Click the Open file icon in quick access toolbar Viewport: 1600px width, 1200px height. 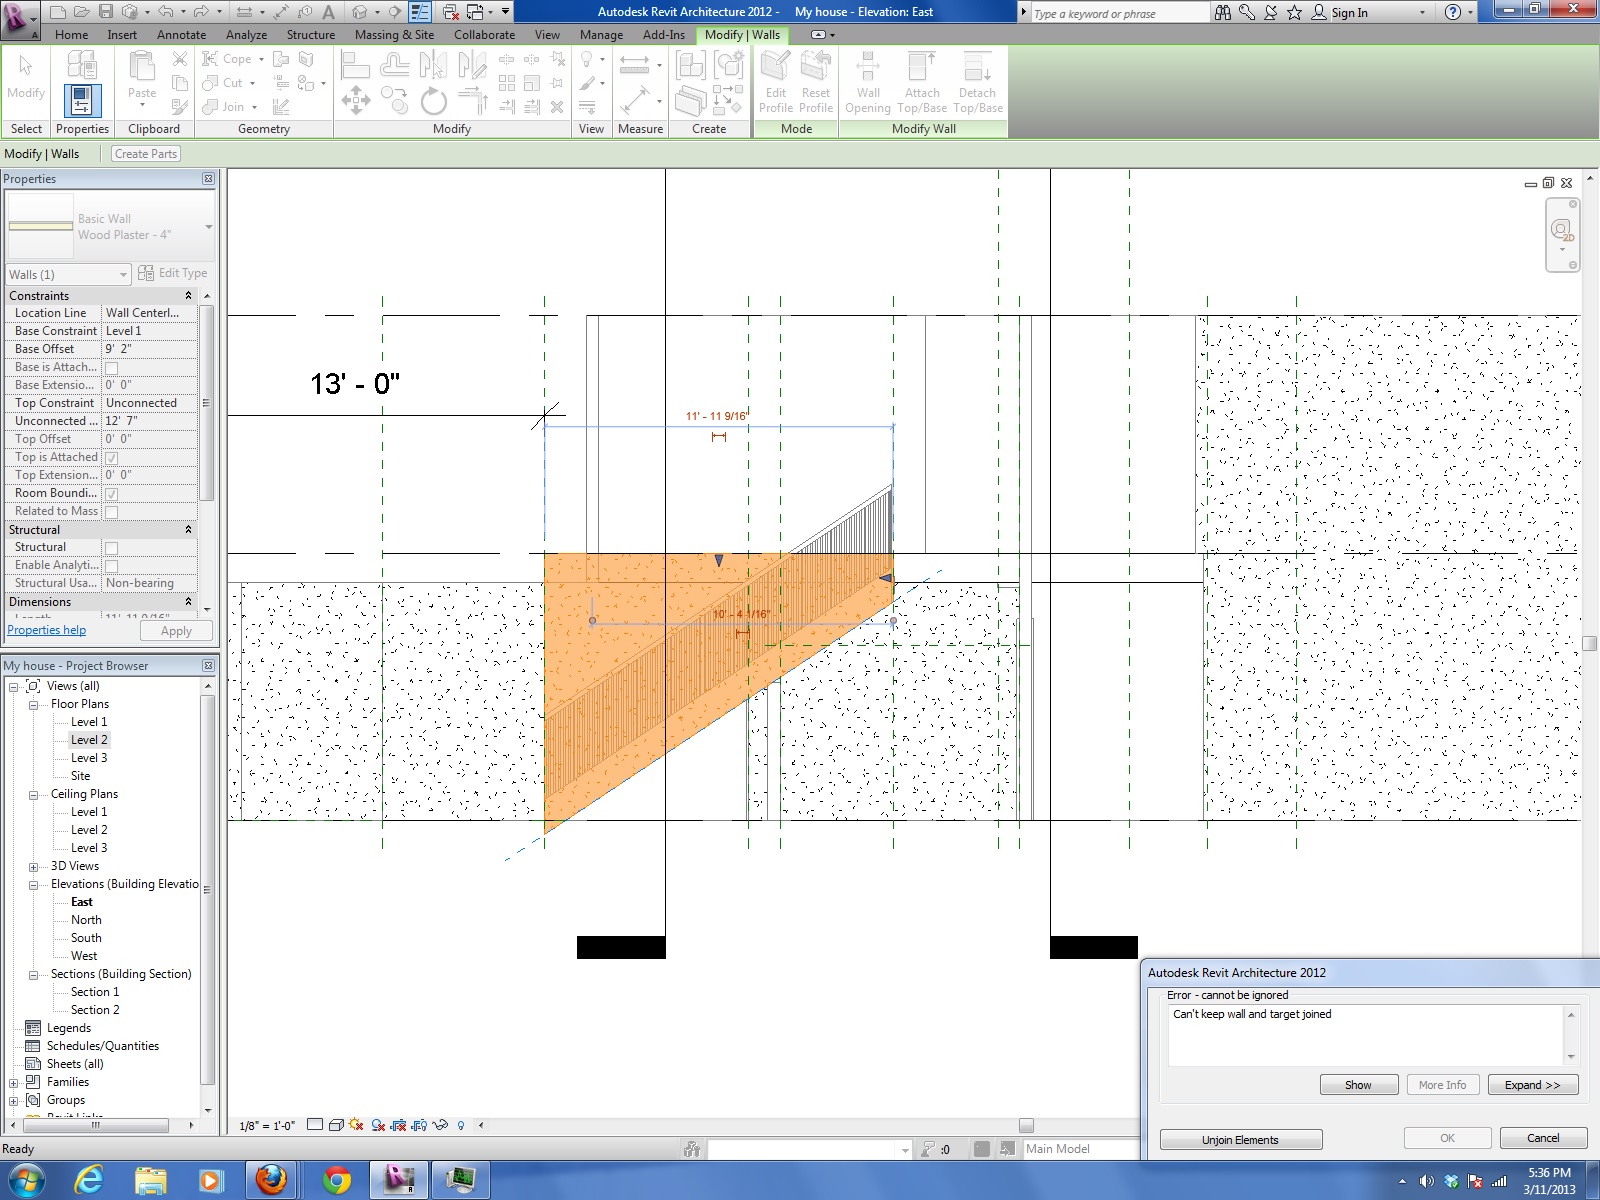(x=83, y=12)
